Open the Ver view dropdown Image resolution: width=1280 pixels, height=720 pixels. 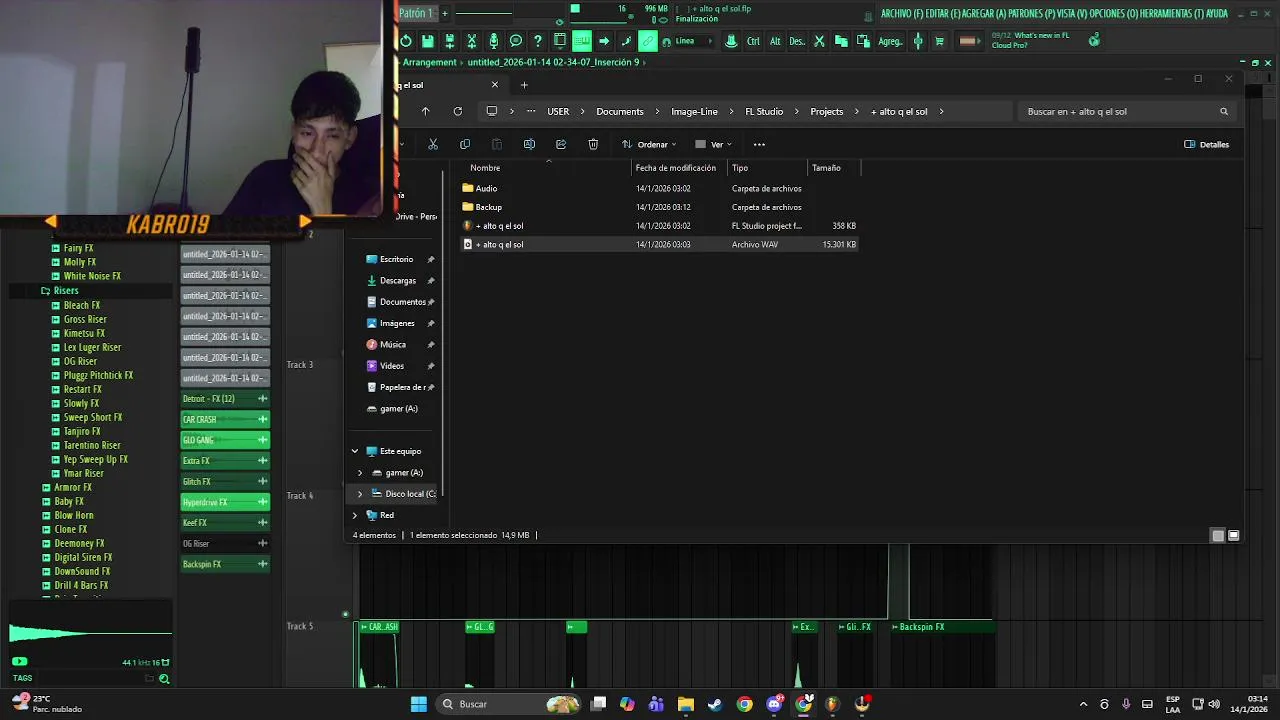click(713, 144)
